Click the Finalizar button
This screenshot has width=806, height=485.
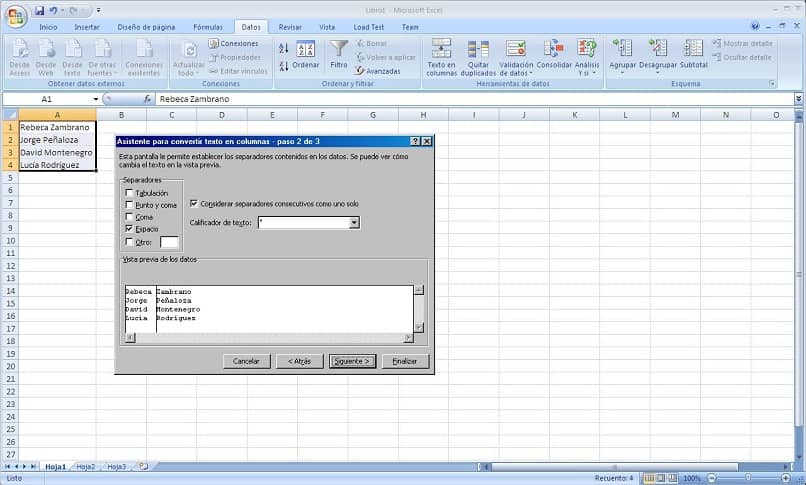pos(405,361)
